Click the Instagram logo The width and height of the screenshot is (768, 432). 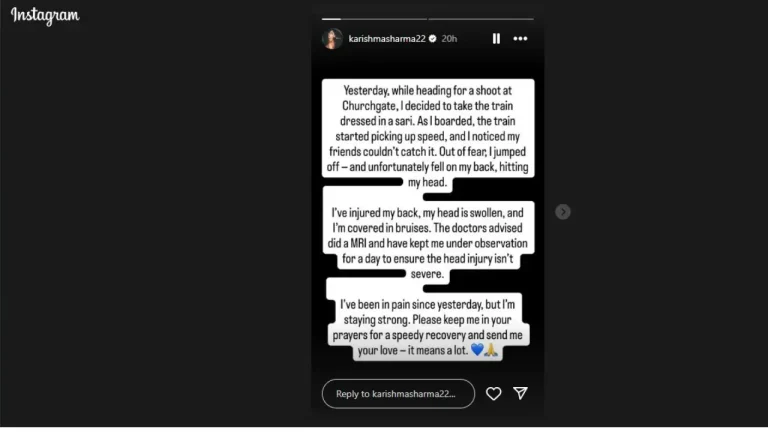[x=45, y=16]
